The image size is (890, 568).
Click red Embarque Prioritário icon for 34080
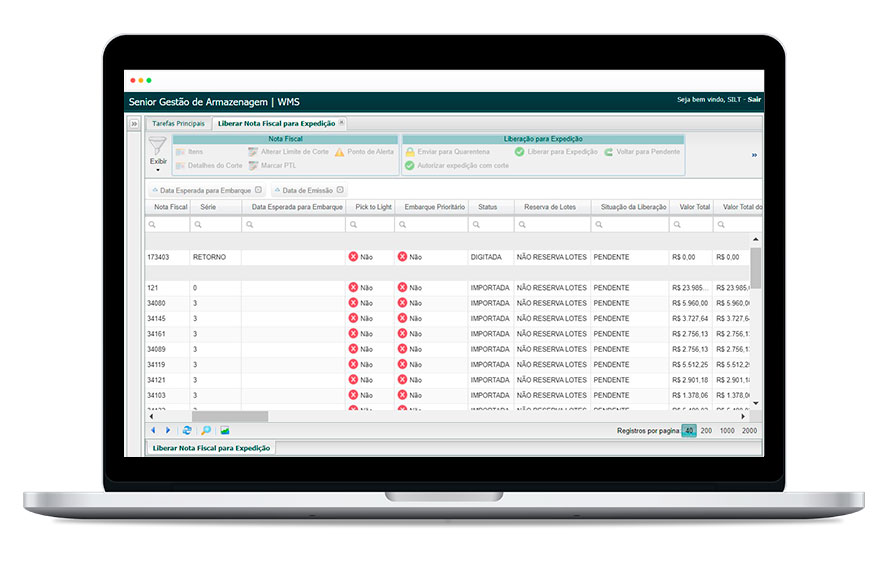[x=402, y=303]
